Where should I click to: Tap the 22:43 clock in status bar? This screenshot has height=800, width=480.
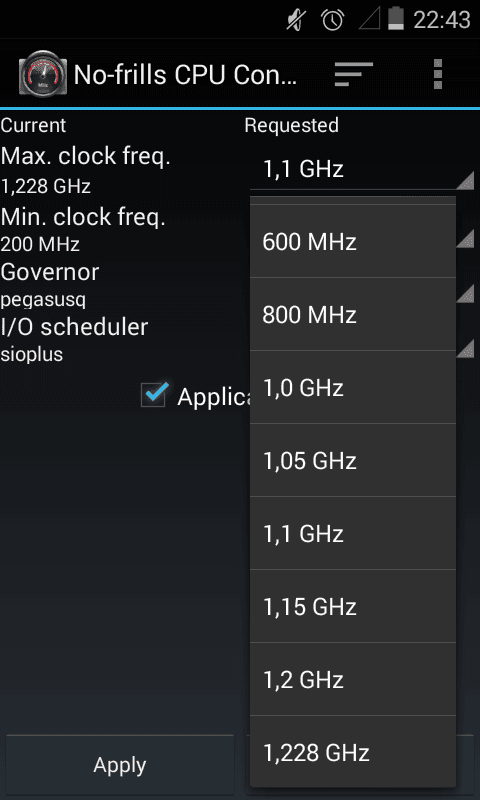pos(441,20)
